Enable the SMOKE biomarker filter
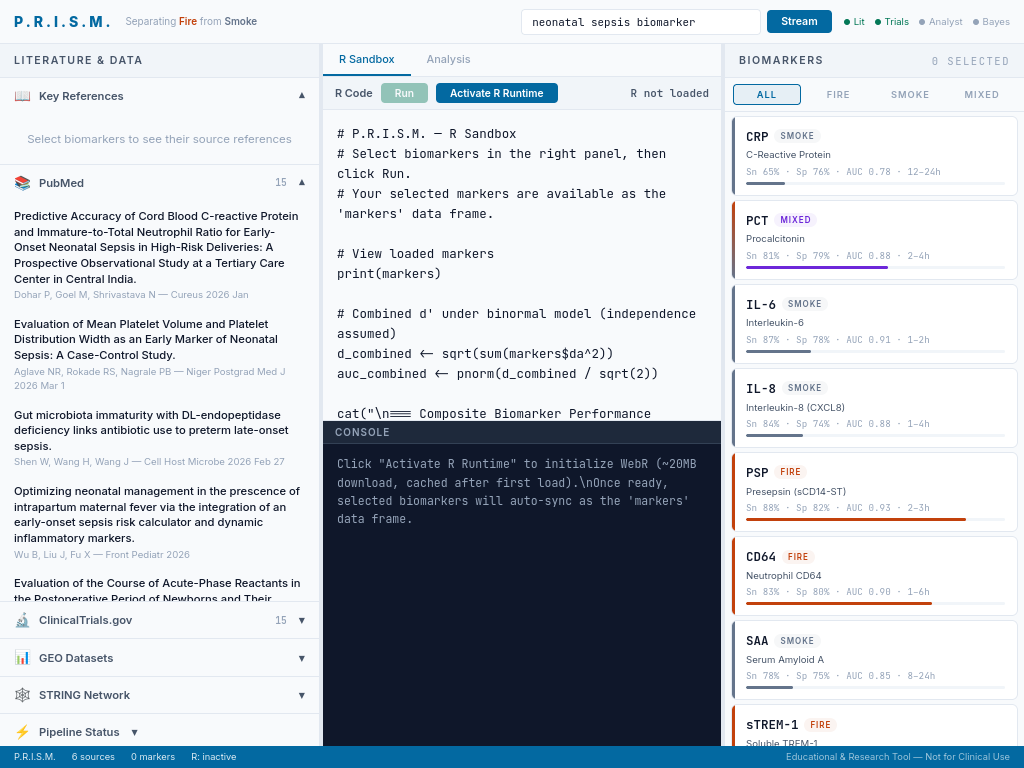Viewport: 1024px width, 768px height. point(909,94)
